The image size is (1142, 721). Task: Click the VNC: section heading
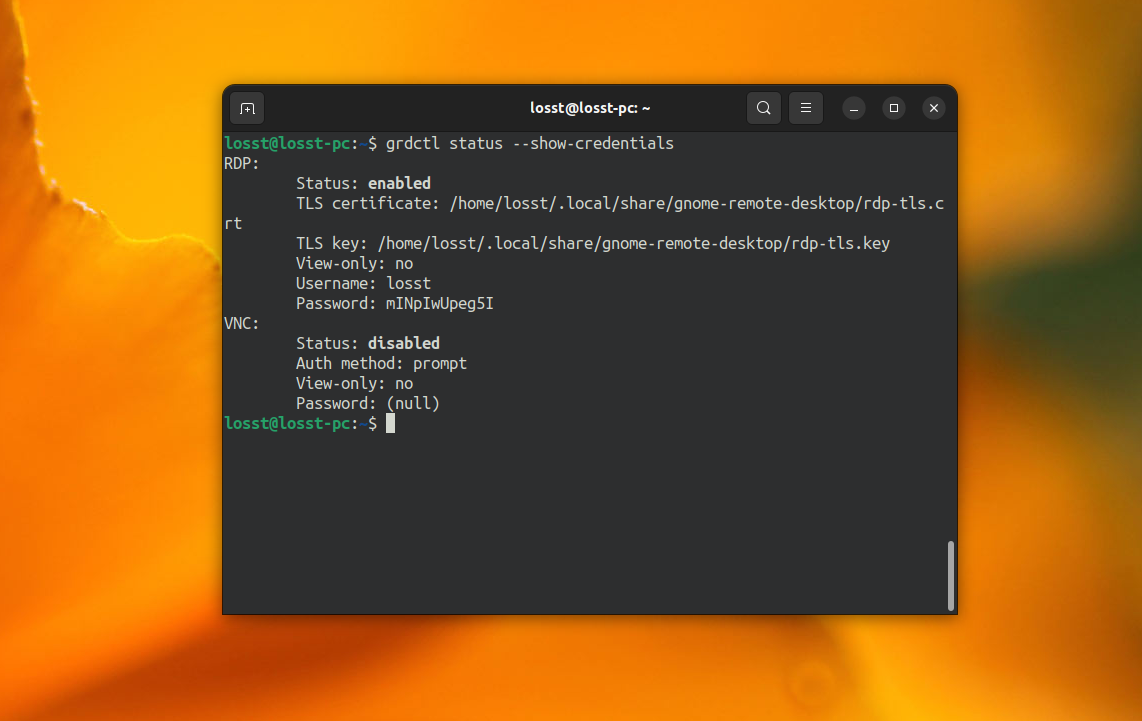[x=242, y=324]
